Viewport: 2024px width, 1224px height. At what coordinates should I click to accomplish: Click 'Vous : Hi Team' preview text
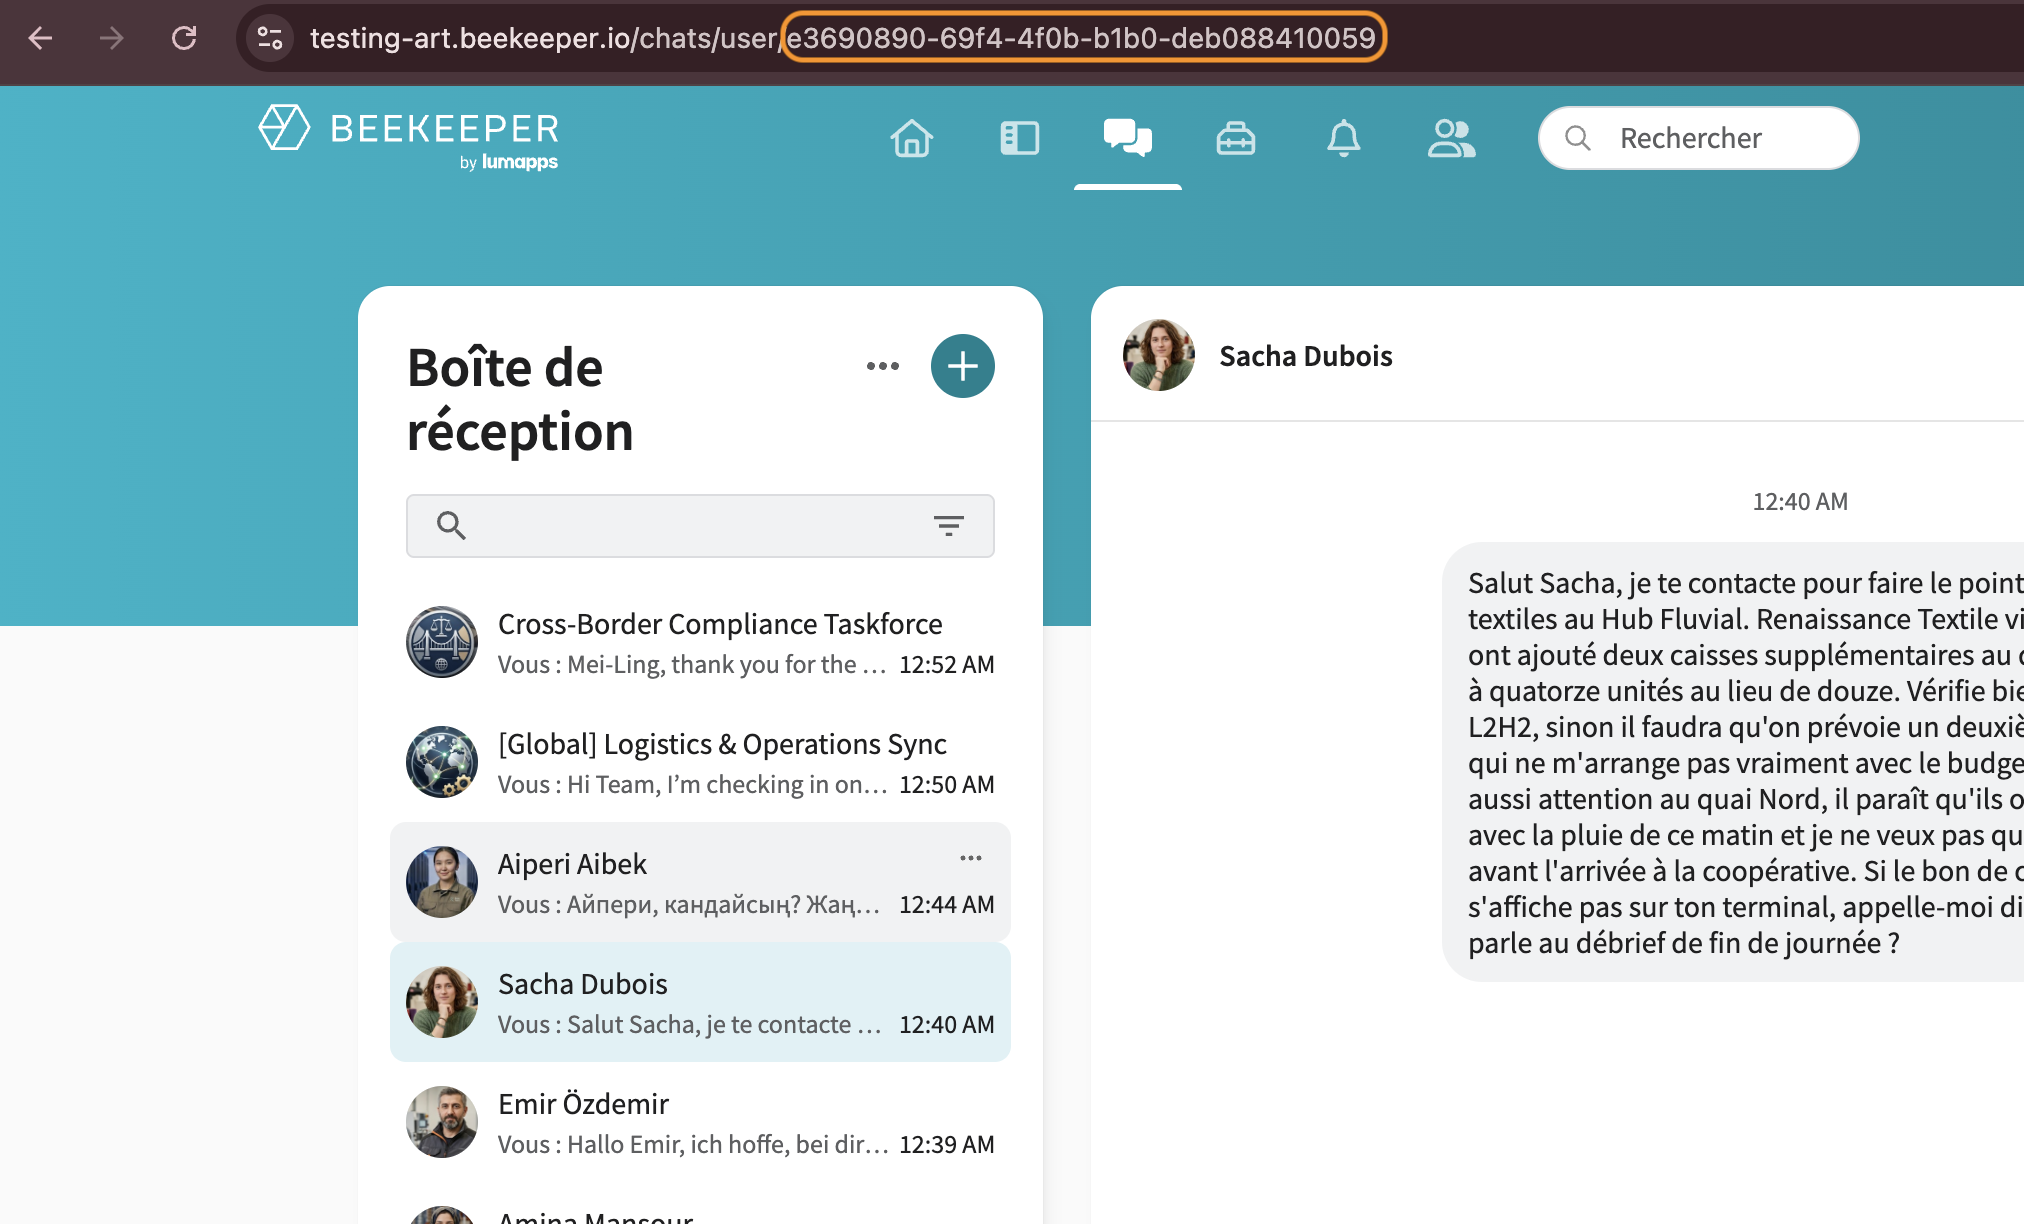(x=692, y=785)
